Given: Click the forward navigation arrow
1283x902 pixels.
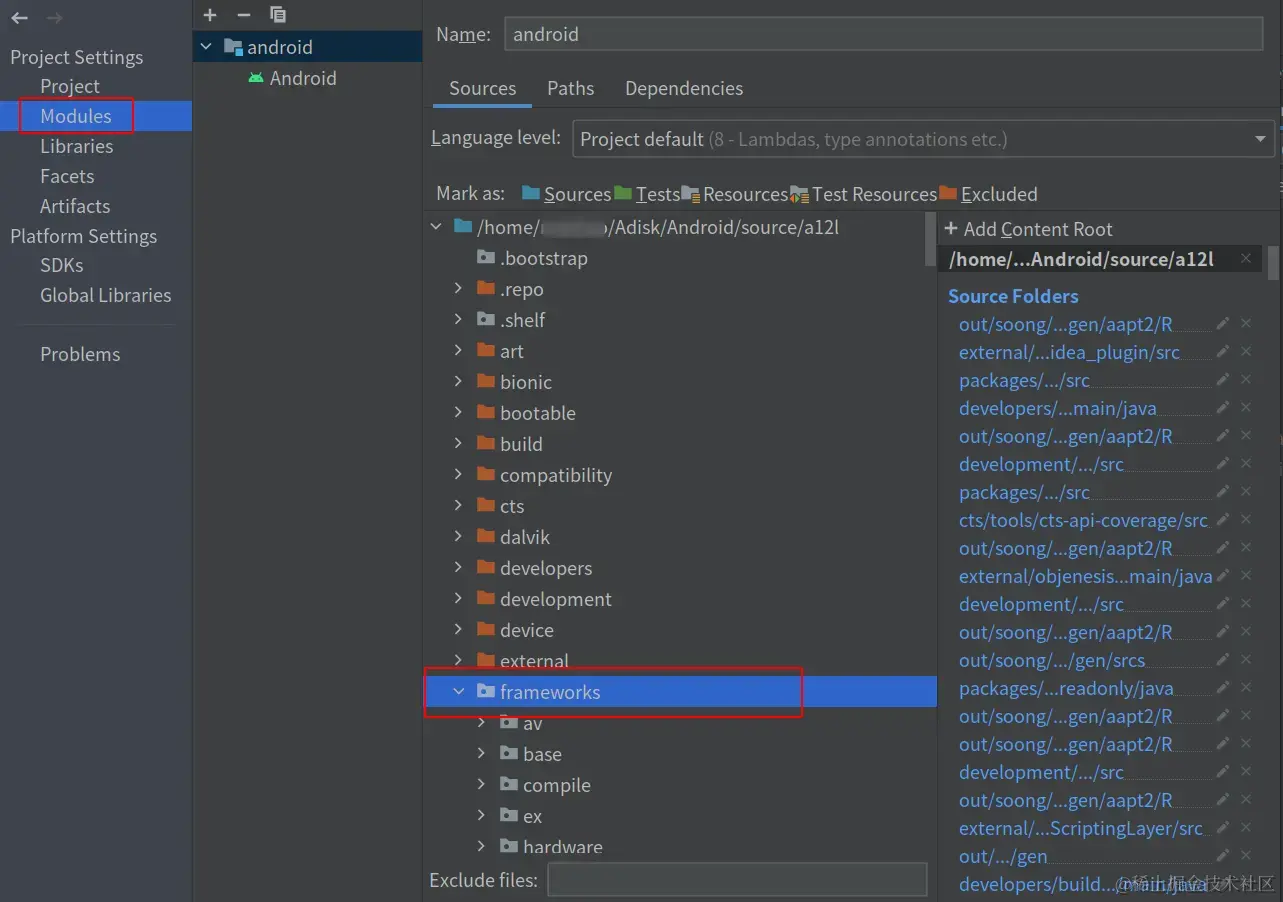Looking at the screenshot, I should click(x=54, y=18).
